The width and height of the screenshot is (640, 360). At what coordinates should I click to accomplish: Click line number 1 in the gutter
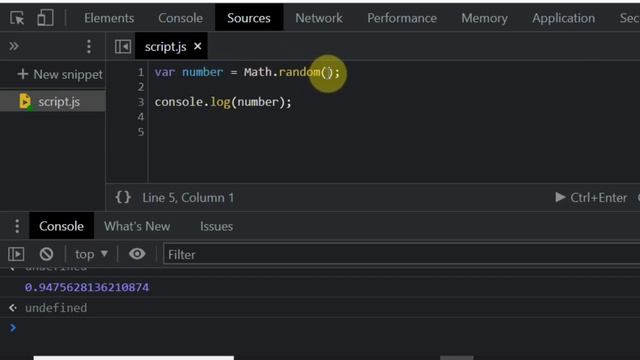coord(140,72)
